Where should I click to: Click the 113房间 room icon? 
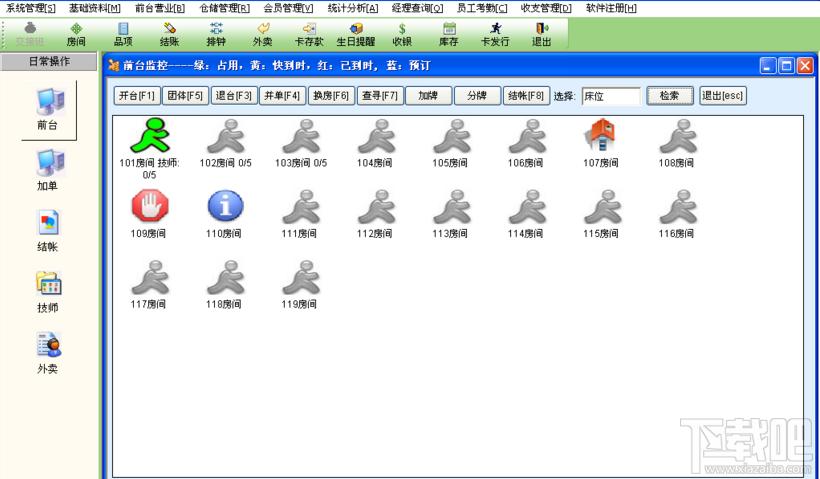pyautogui.click(x=451, y=207)
